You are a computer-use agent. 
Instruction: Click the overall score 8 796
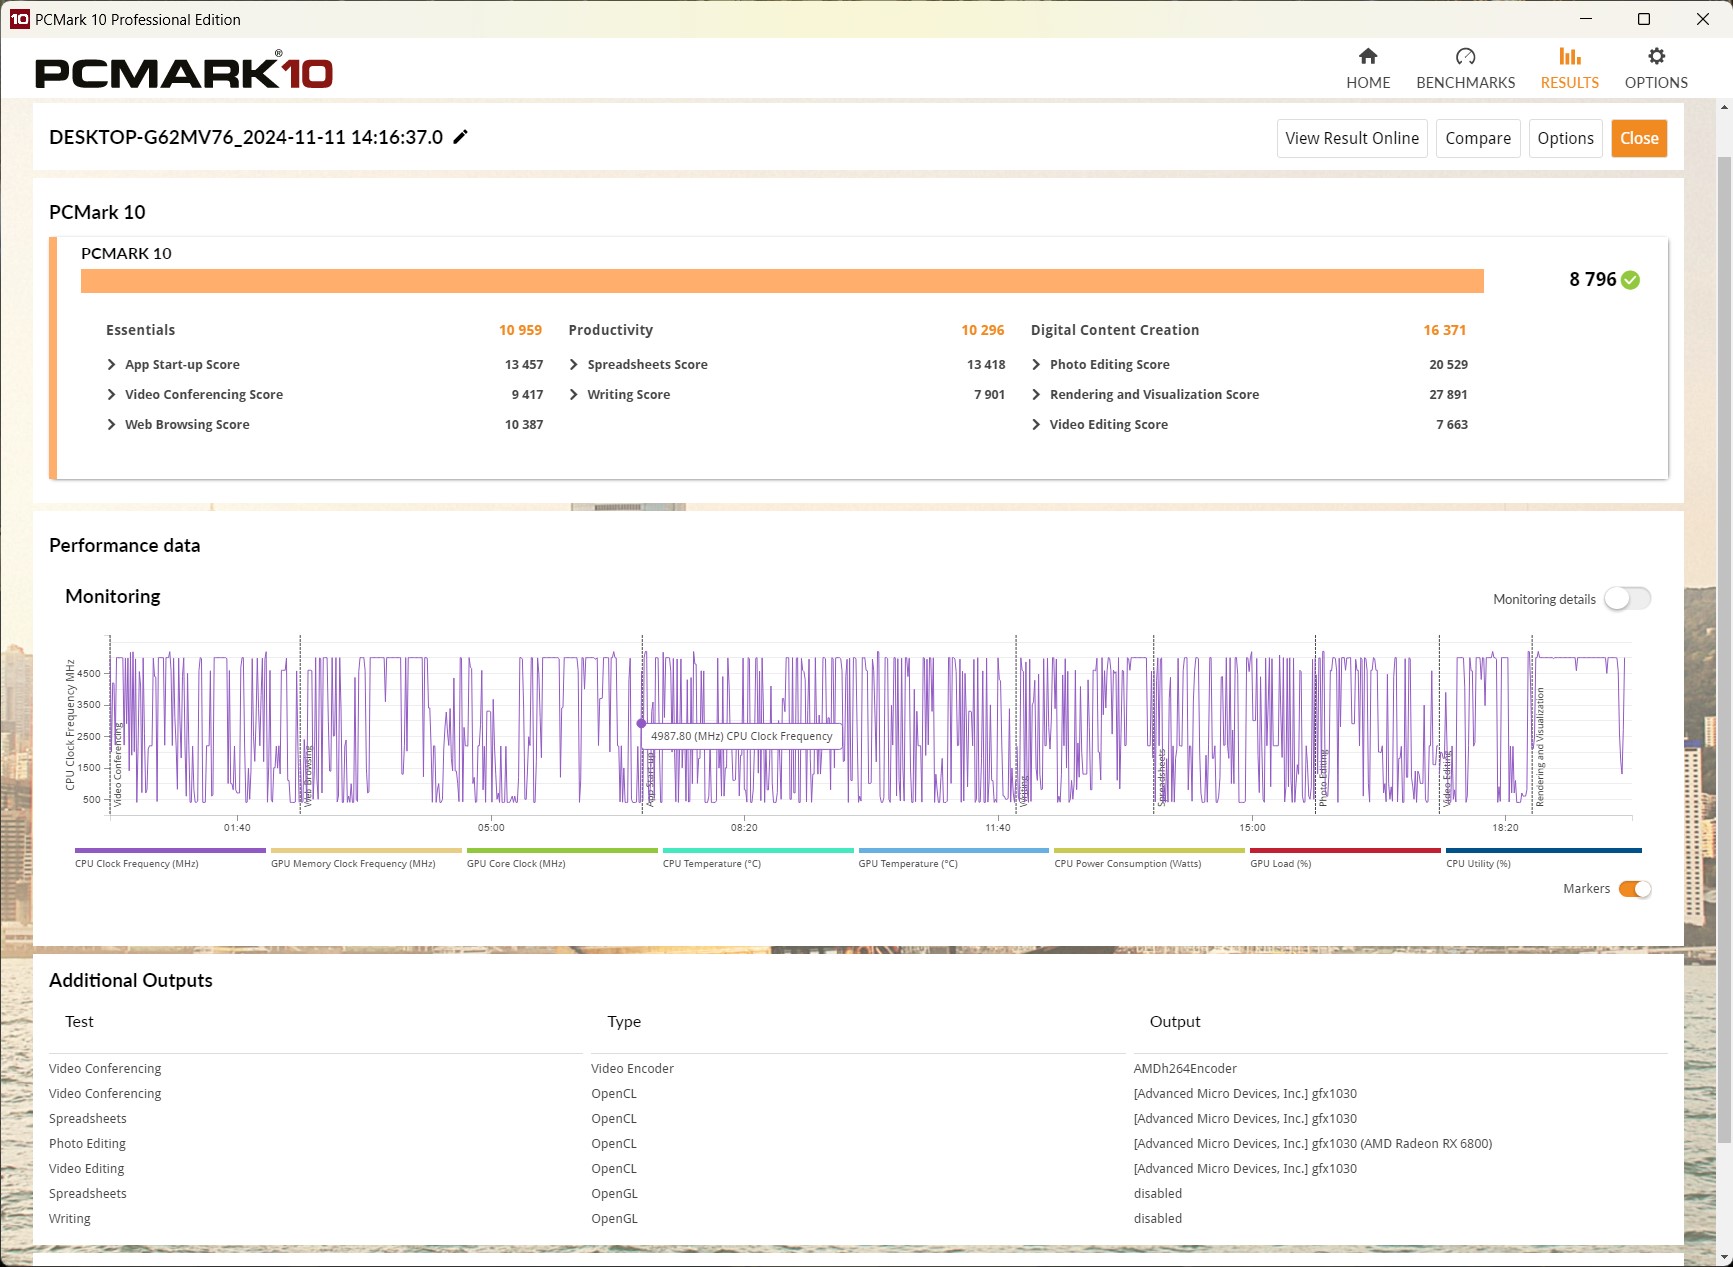(x=1592, y=280)
